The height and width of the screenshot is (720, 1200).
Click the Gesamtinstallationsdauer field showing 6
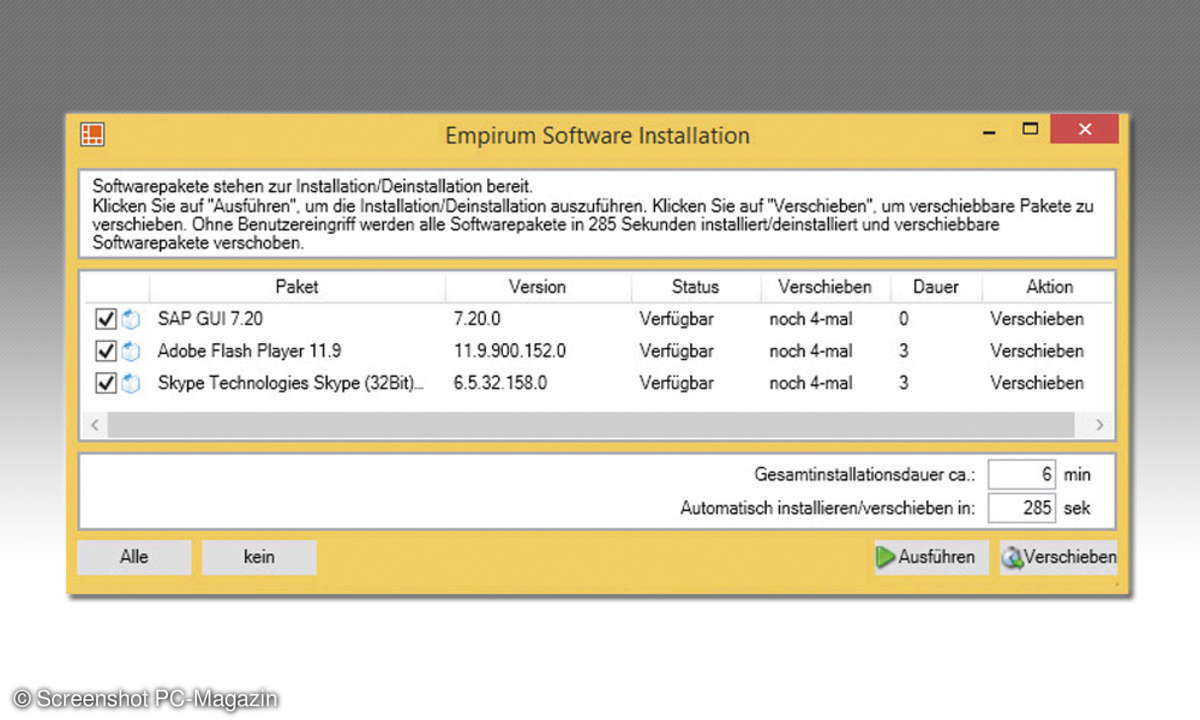point(1022,475)
